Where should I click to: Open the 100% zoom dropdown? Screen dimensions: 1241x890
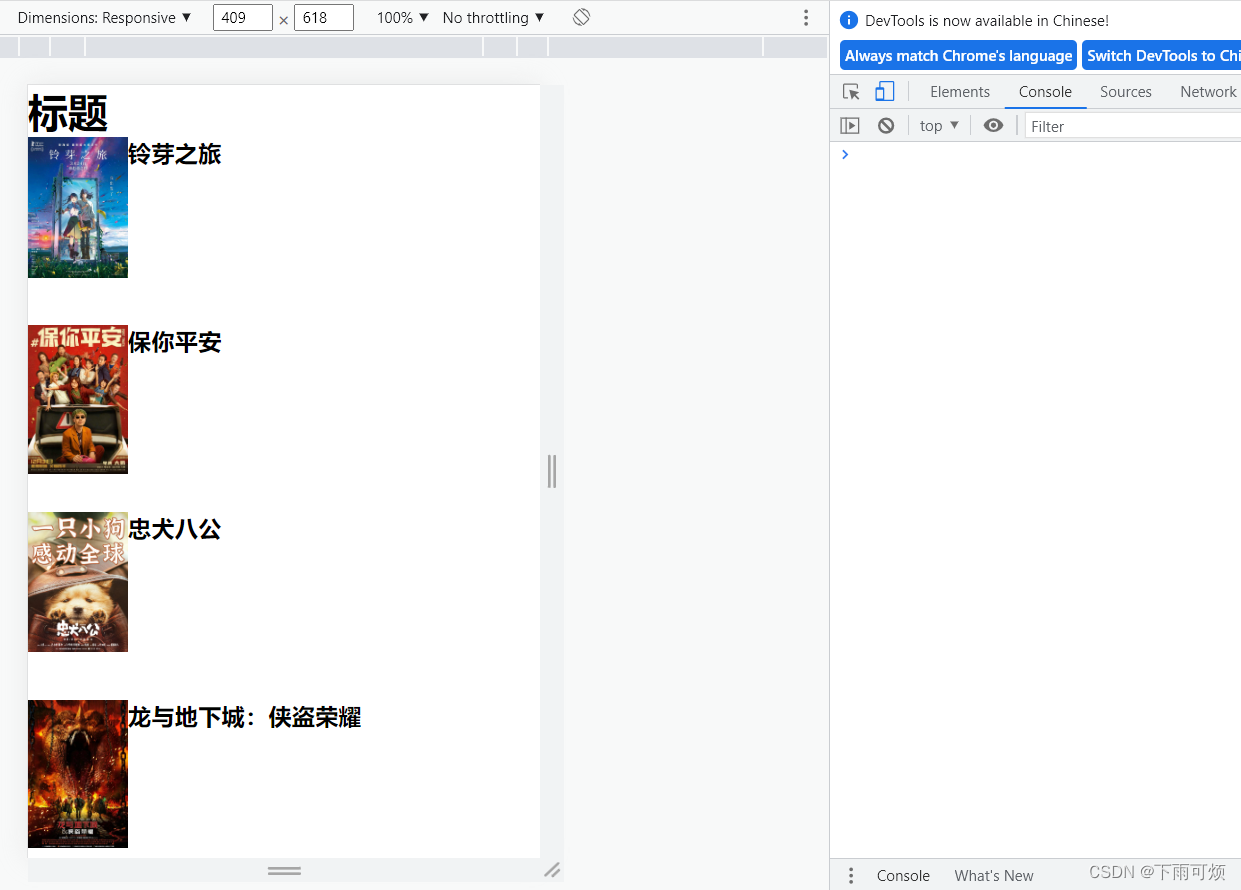tap(403, 18)
